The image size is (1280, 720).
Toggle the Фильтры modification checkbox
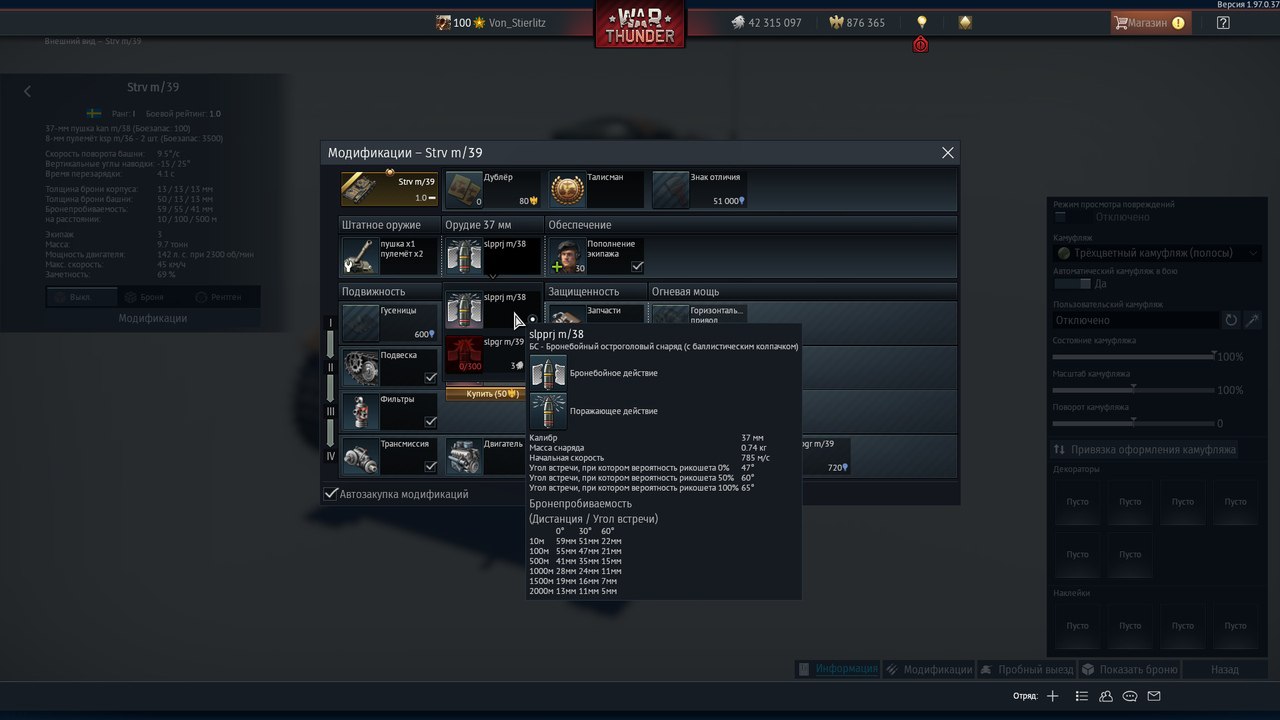(430, 421)
